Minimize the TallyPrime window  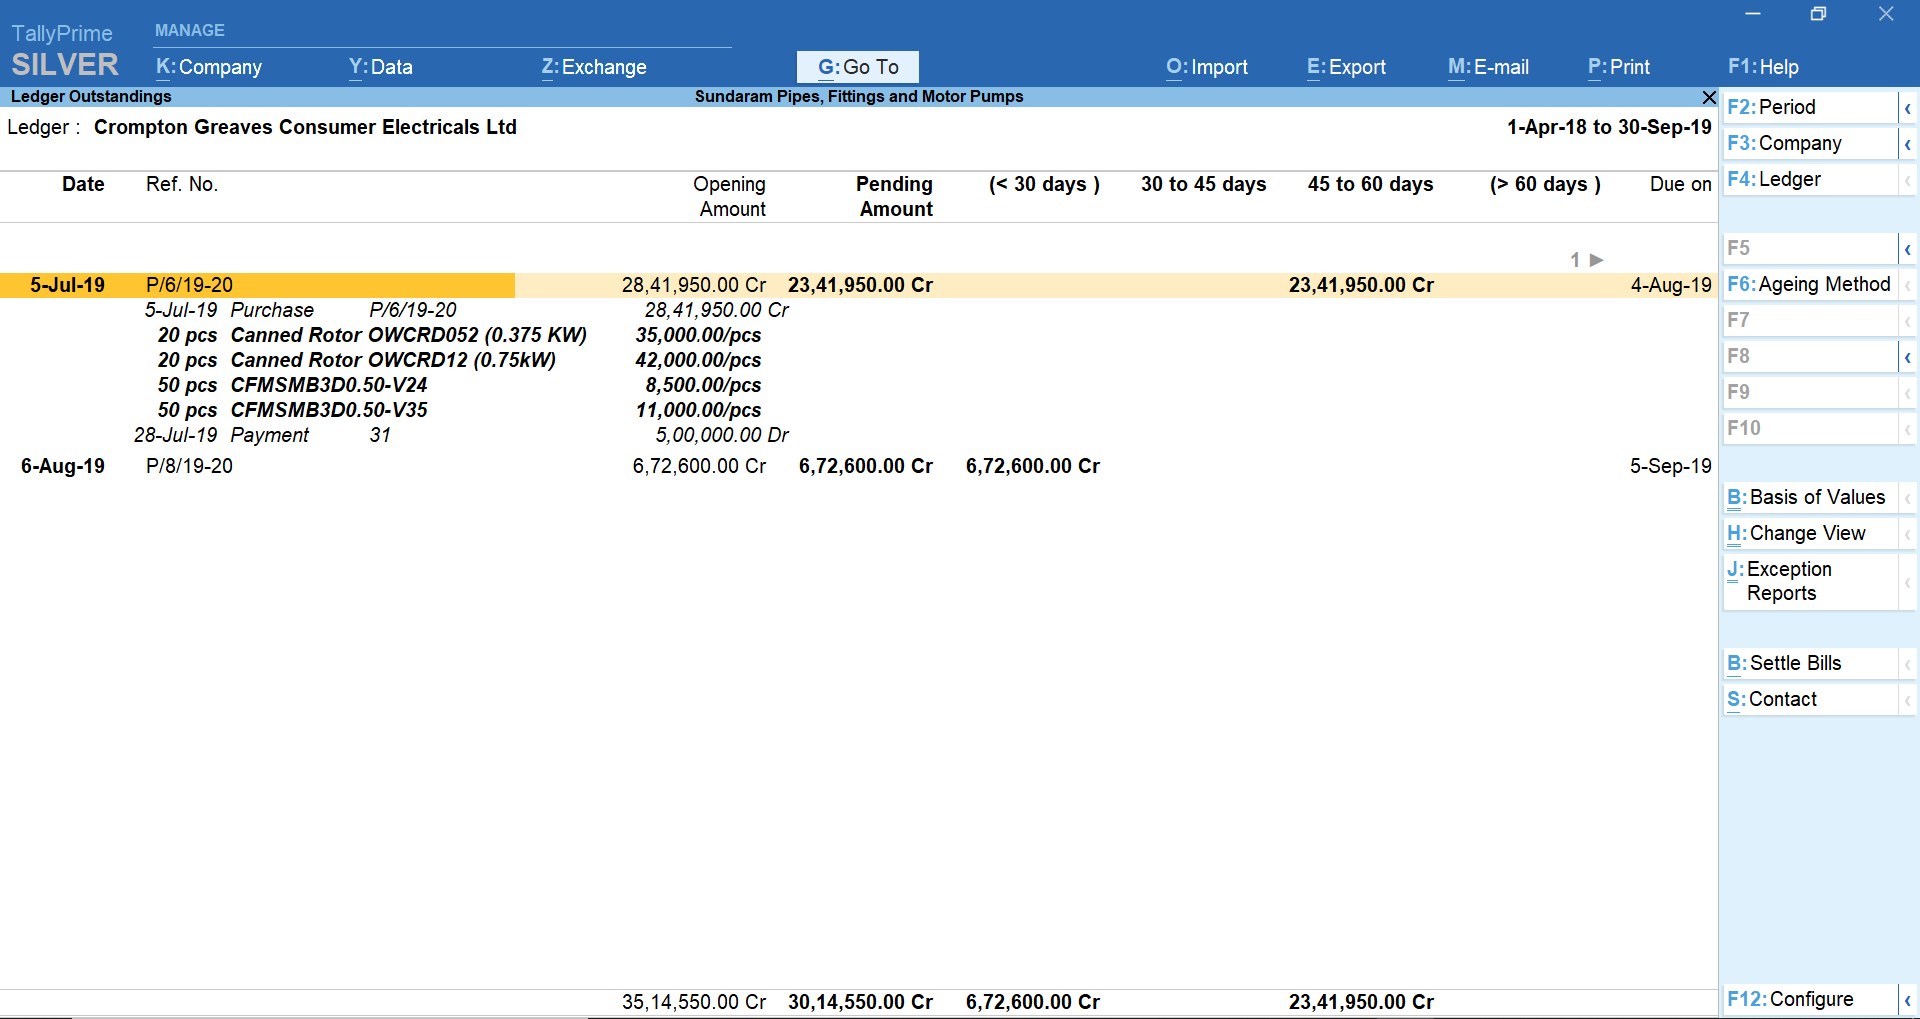pyautogui.click(x=1753, y=14)
